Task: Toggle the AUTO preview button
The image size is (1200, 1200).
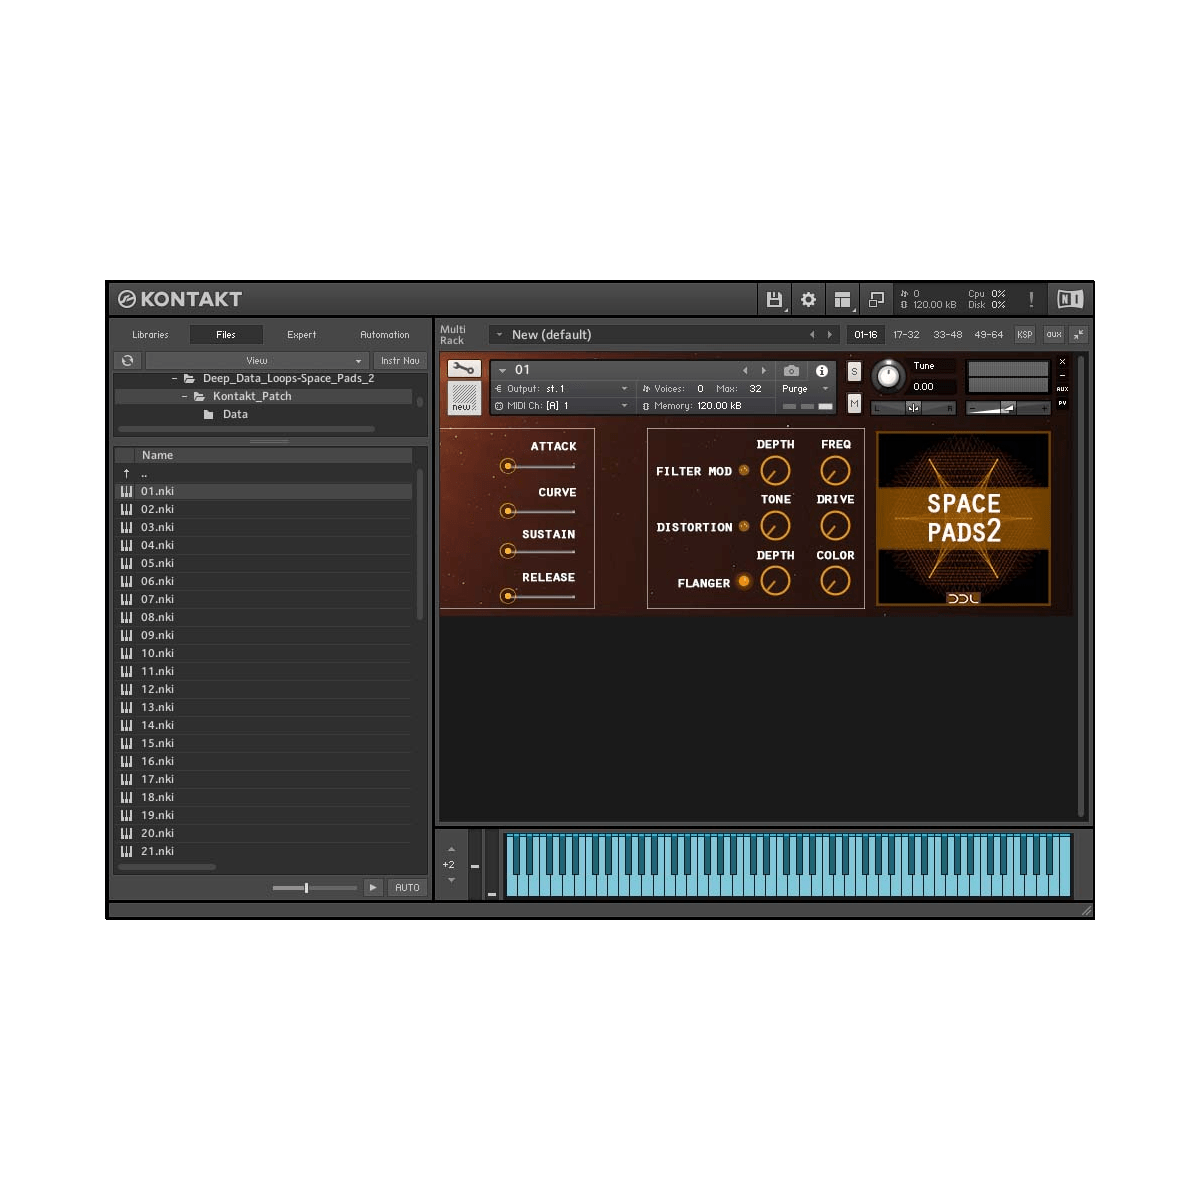Action: pos(407,888)
